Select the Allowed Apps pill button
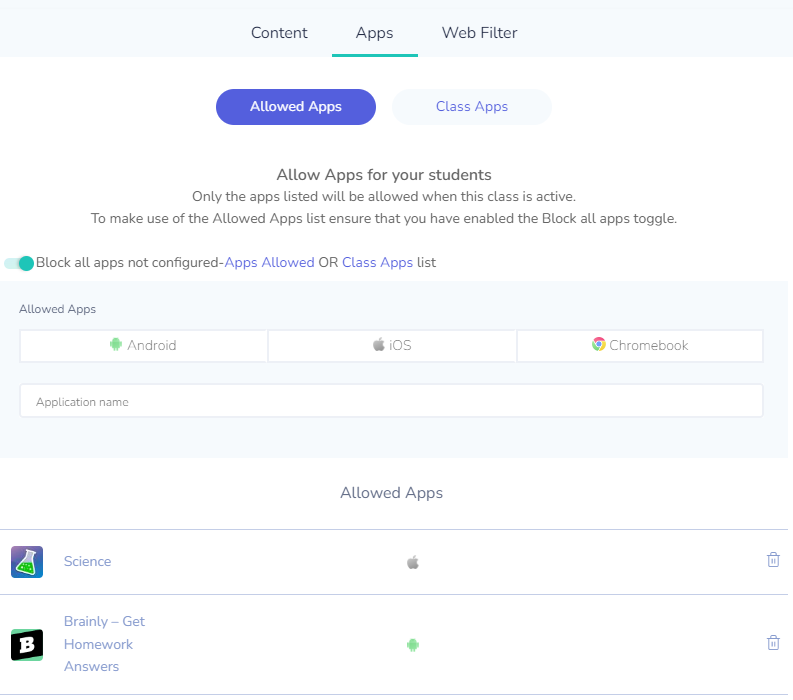Image resolution: width=793 pixels, height=700 pixels. click(296, 107)
